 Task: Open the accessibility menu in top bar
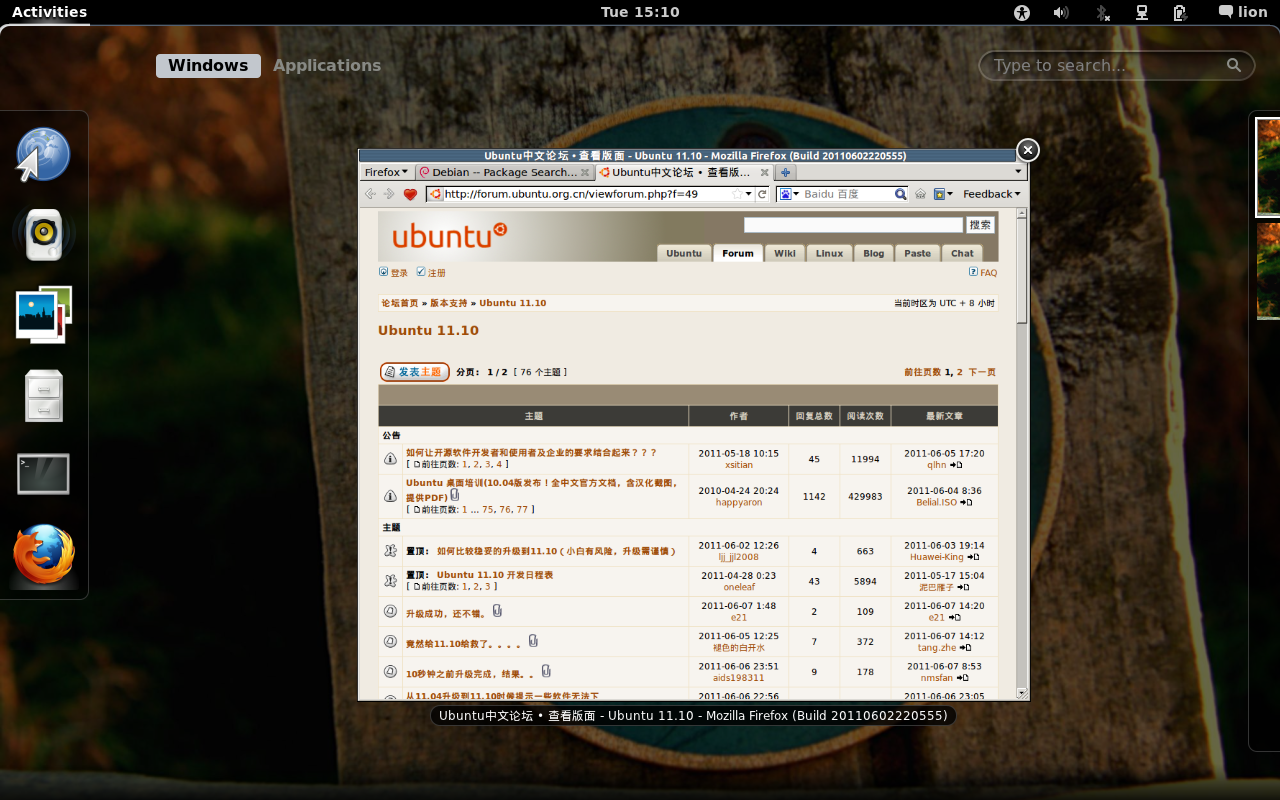1021,12
